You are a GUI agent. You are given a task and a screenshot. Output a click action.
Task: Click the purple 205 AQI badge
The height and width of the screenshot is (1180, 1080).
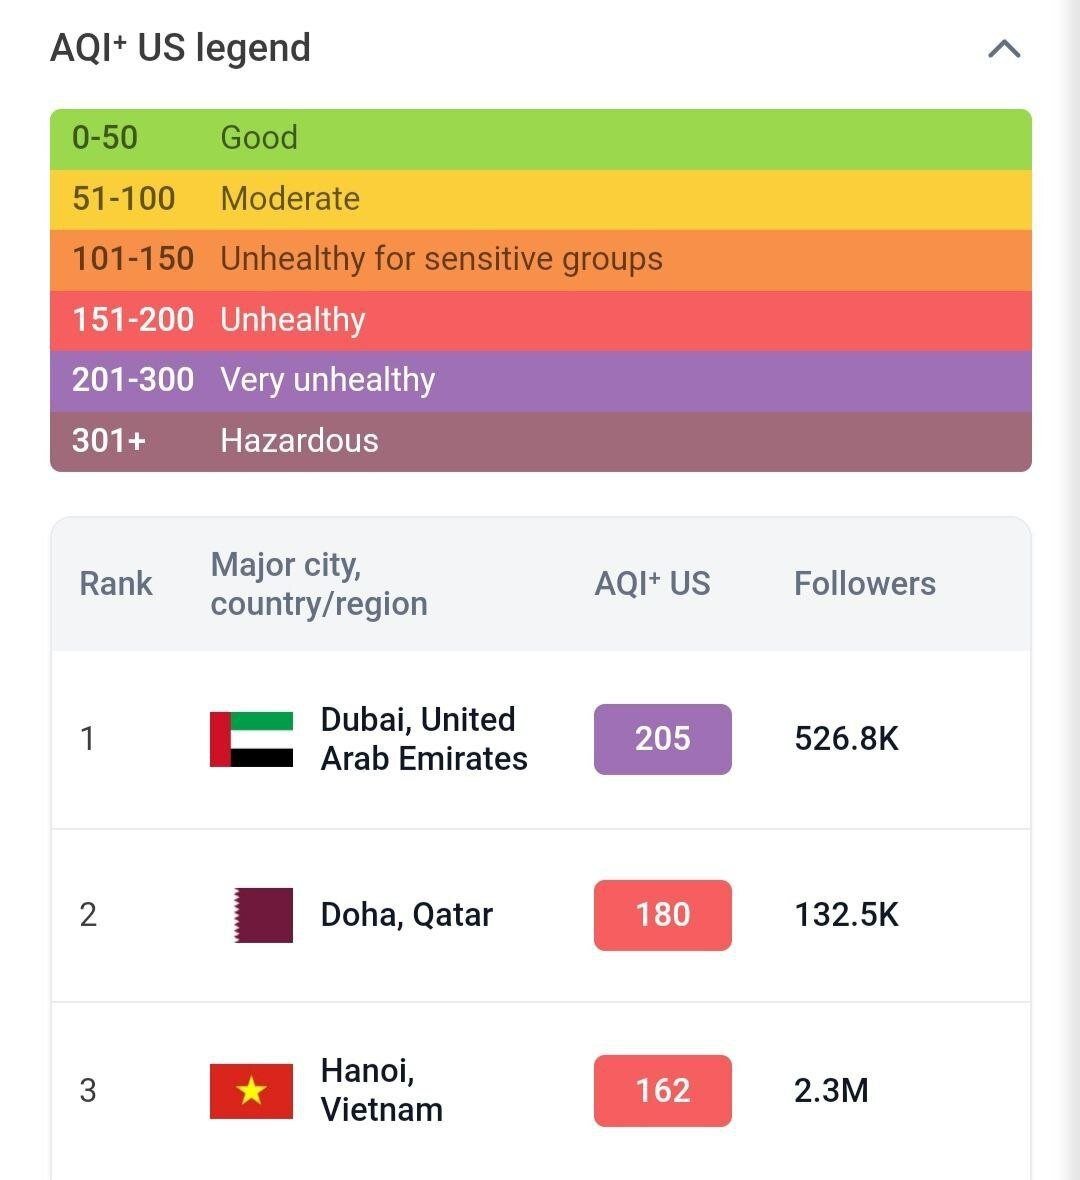[x=662, y=739]
